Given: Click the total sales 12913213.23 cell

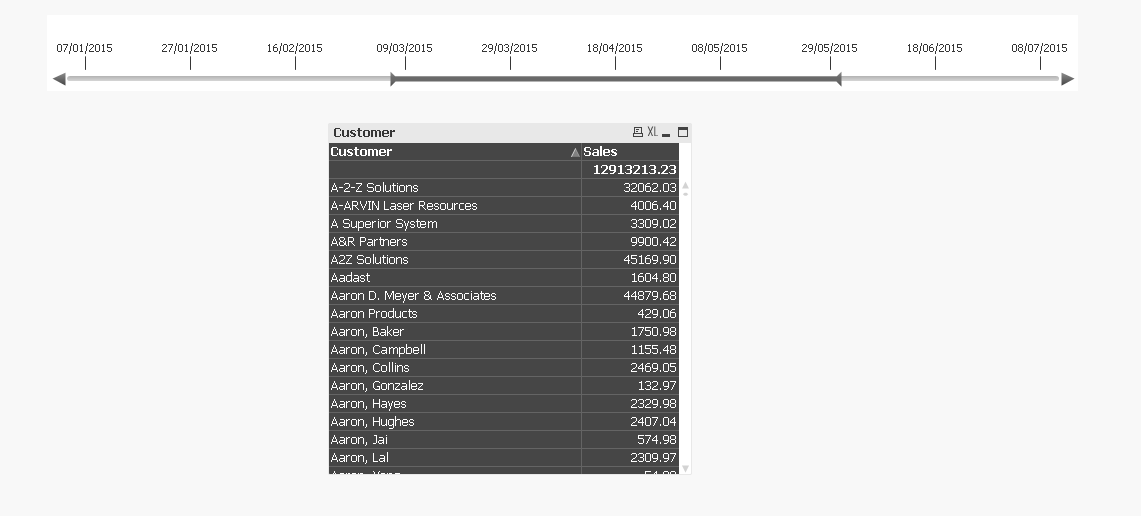Looking at the screenshot, I should [630, 170].
